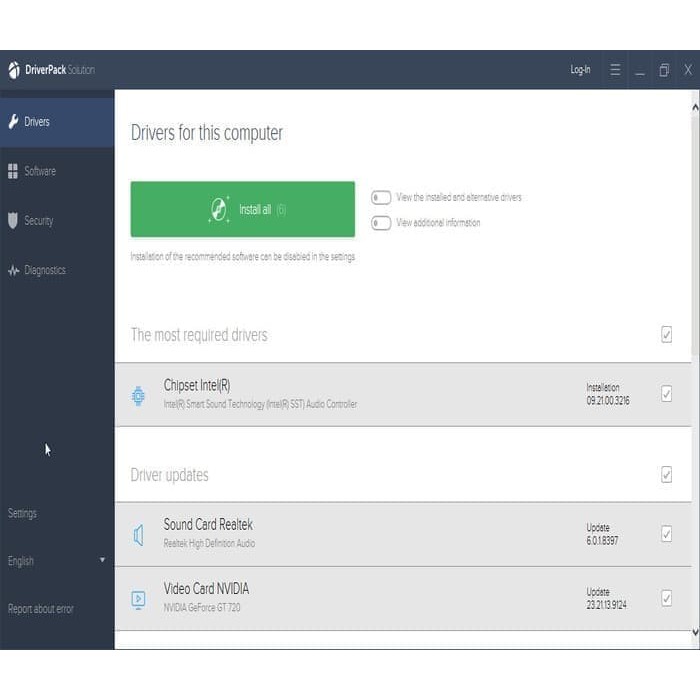Click Report about error link
This screenshot has height=700, width=700.
(x=41, y=608)
